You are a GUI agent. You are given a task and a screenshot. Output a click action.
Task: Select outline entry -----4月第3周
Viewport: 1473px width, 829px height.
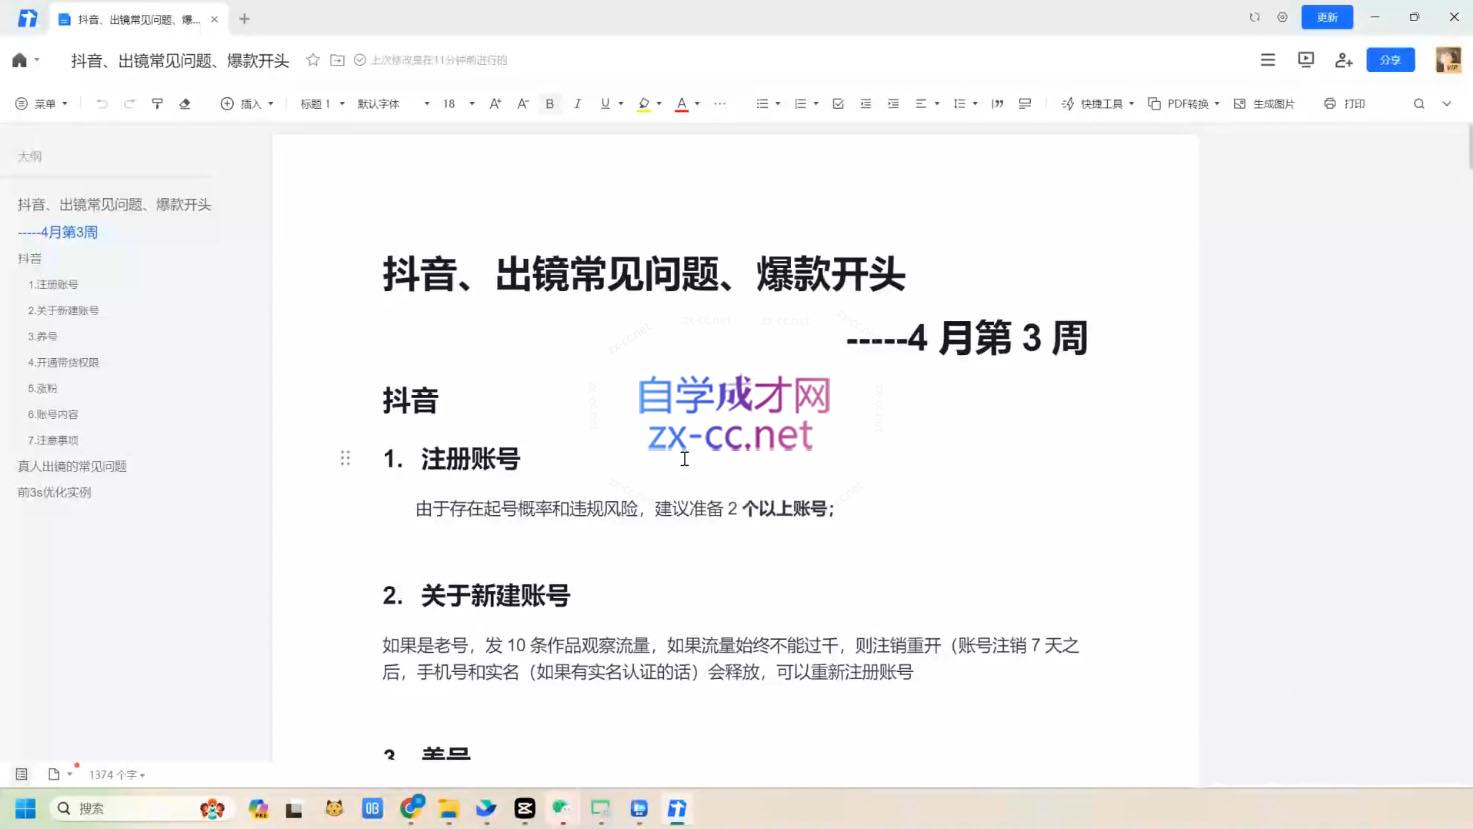tap(58, 232)
